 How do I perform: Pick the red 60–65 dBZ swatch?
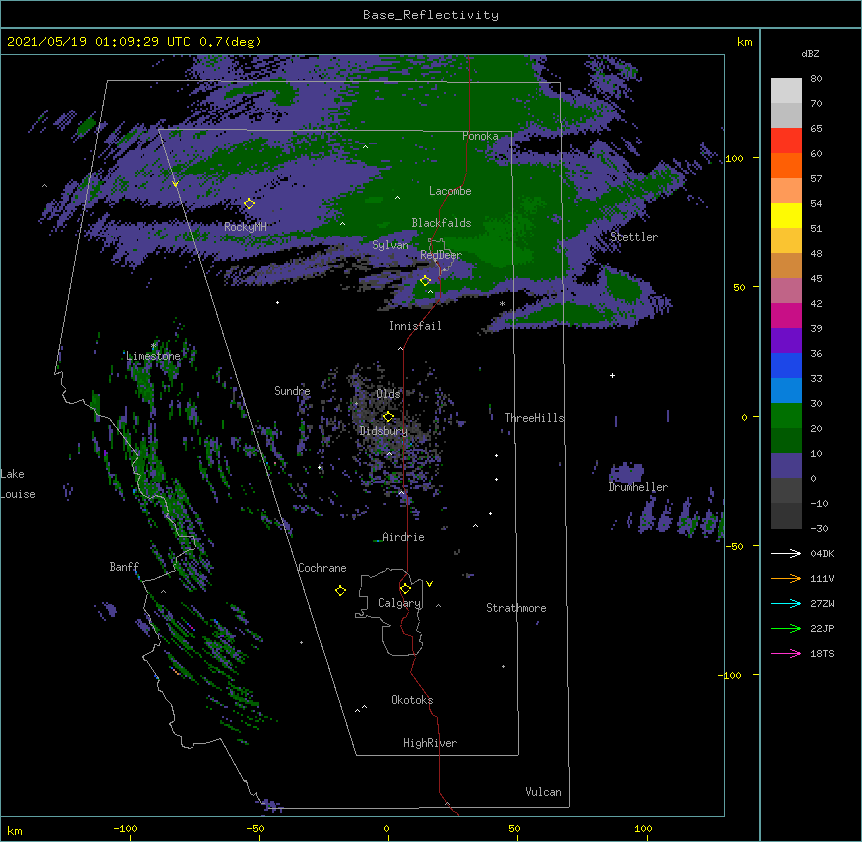786,141
